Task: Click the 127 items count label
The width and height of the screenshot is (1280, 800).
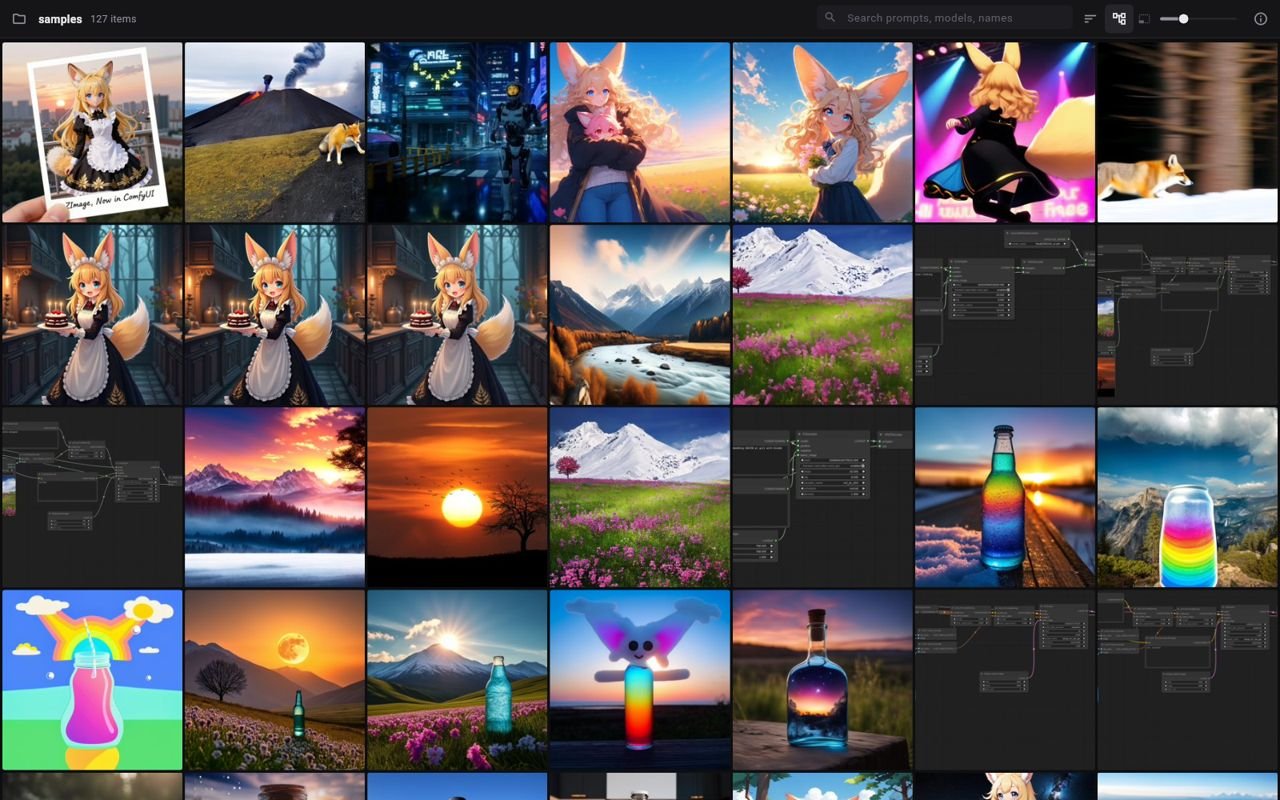Action: [113, 19]
